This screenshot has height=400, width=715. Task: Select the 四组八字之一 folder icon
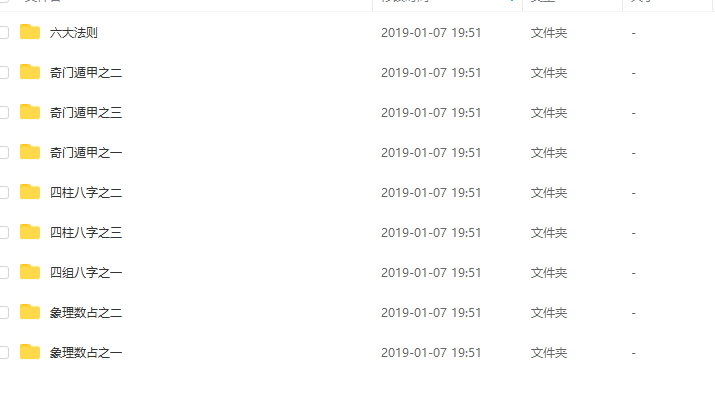coord(30,272)
